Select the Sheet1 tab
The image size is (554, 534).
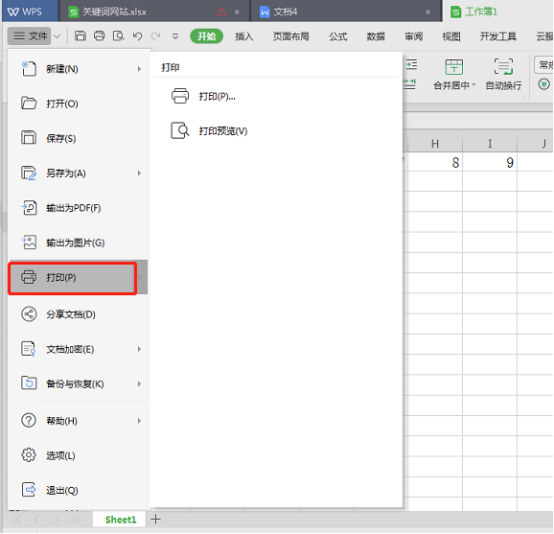tap(120, 519)
